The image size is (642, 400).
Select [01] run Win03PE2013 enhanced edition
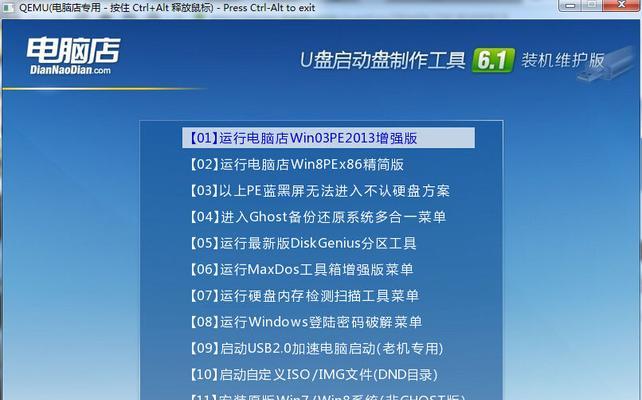tap(328, 138)
